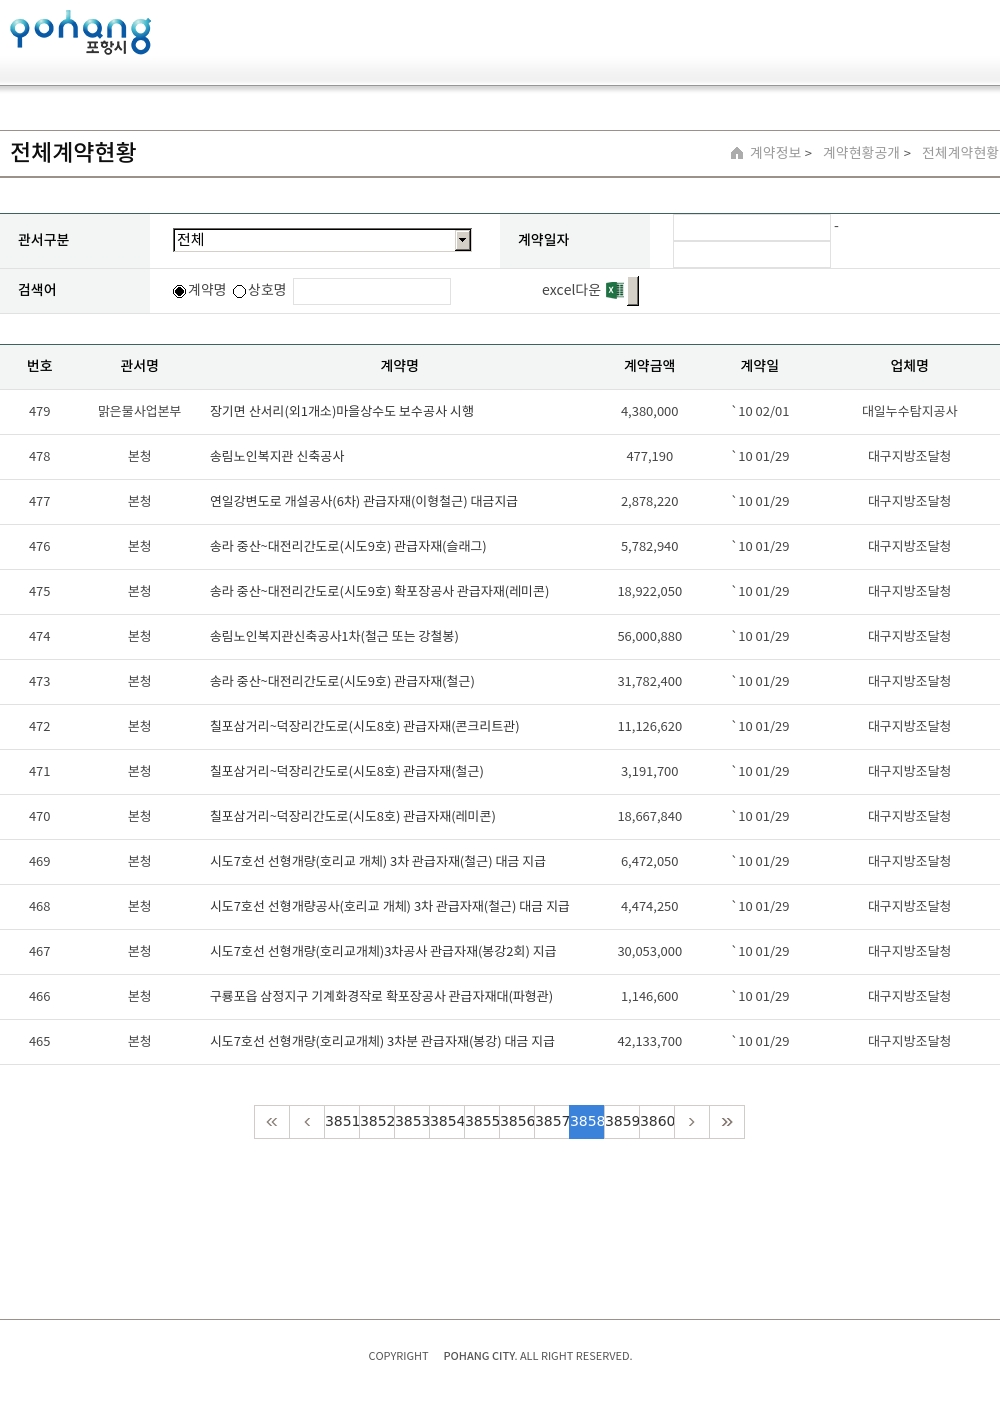
Task: Click the 계약정보 breadcrumb item
Action: (x=776, y=153)
